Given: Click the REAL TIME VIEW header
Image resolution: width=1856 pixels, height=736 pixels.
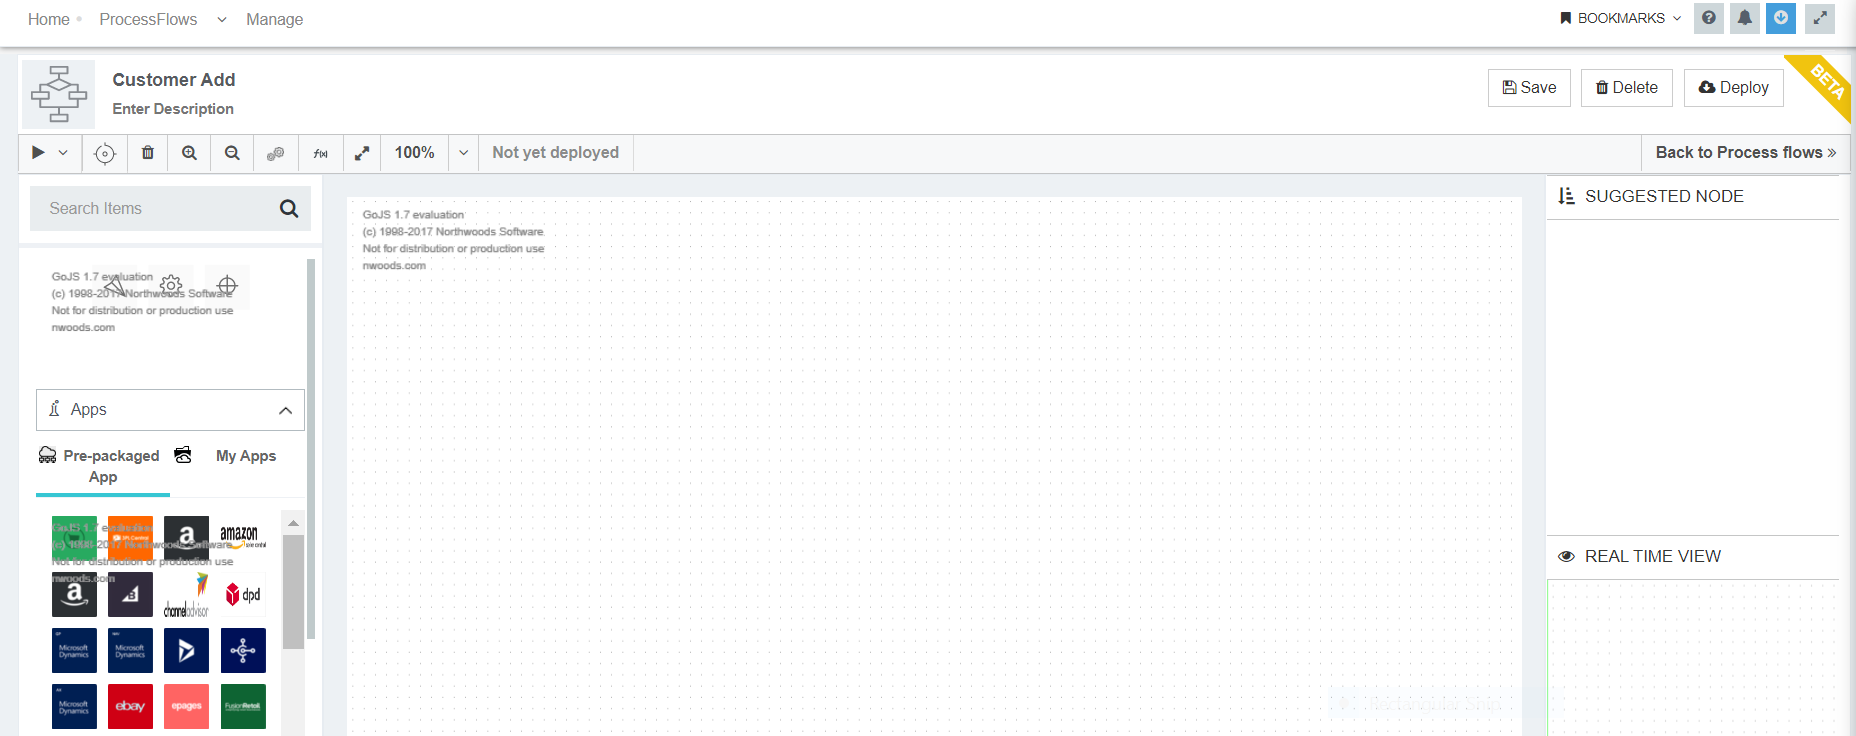Looking at the screenshot, I should pos(1652,557).
